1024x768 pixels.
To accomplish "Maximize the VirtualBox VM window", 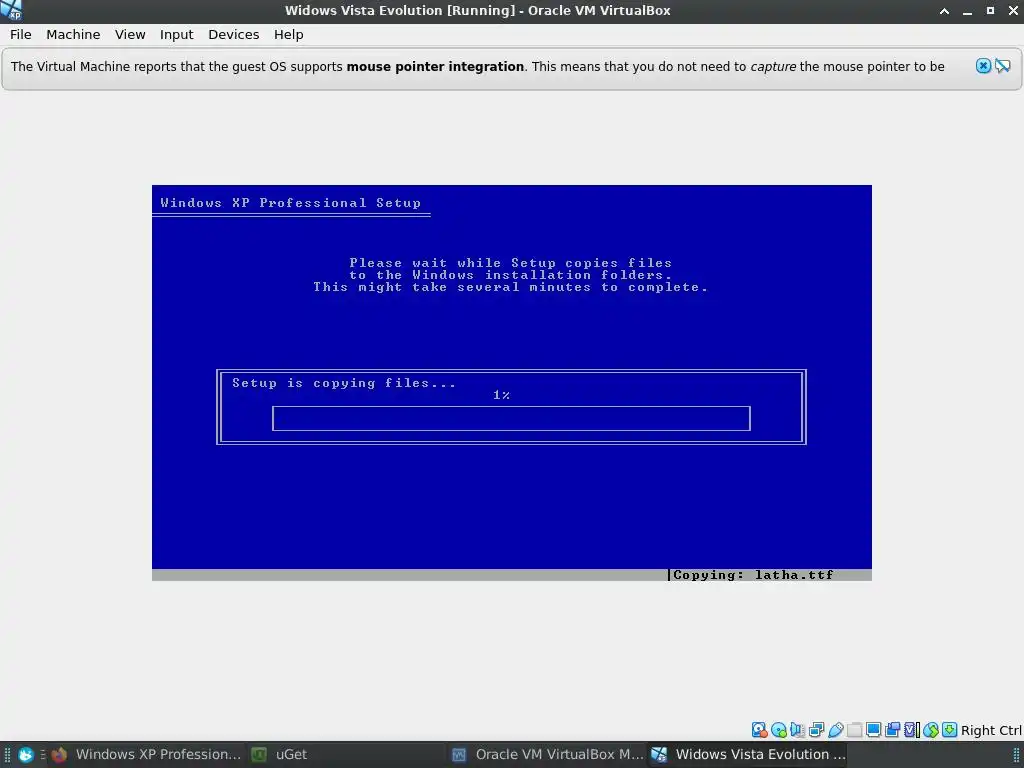I will coord(991,10).
